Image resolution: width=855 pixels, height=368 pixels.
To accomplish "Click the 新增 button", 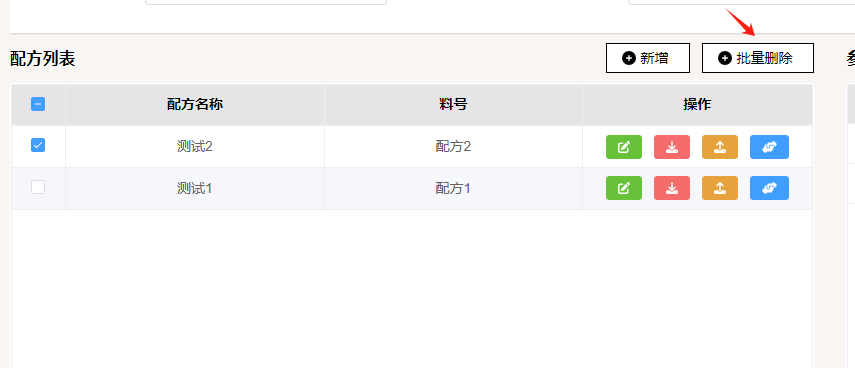I will pos(648,58).
